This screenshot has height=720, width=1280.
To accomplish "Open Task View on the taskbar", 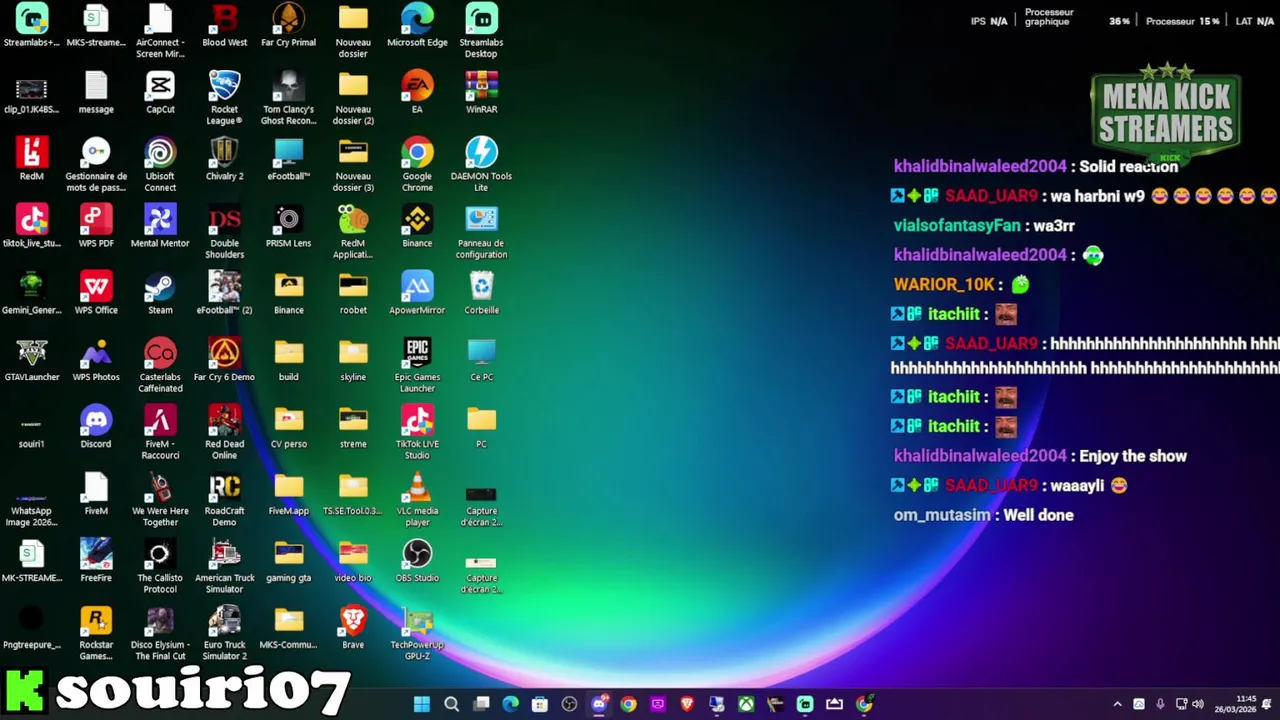I will coord(481,704).
